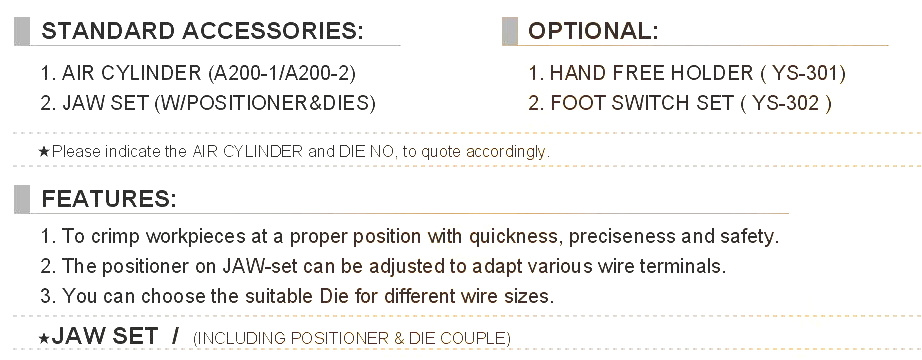Select FOOT SWITCH SET (YS-302) option

pyautogui.click(x=680, y=103)
